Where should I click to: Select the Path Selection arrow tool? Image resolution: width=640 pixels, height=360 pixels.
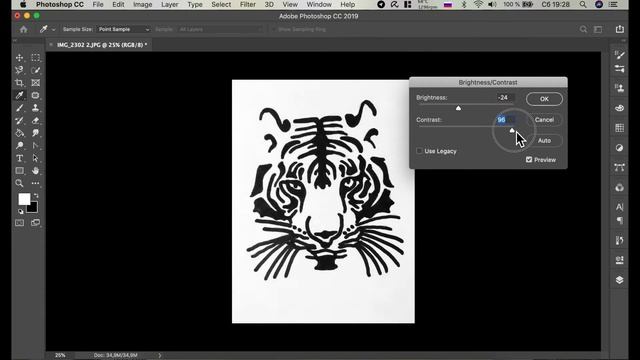pyautogui.click(x=36, y=158)
